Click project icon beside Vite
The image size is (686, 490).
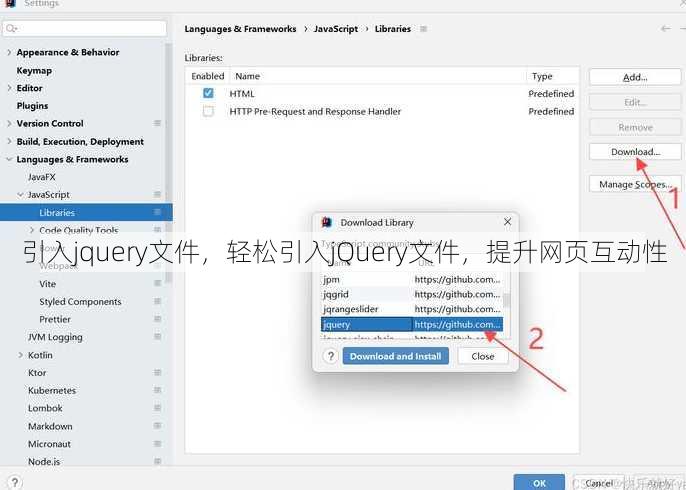(x=158, y=284)
